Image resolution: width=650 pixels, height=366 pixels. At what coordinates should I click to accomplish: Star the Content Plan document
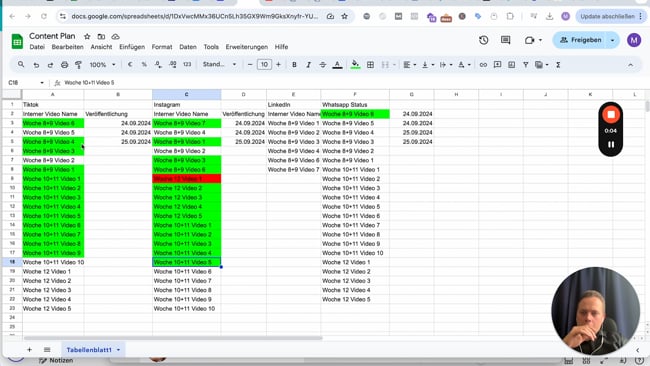tap(87, 36)
